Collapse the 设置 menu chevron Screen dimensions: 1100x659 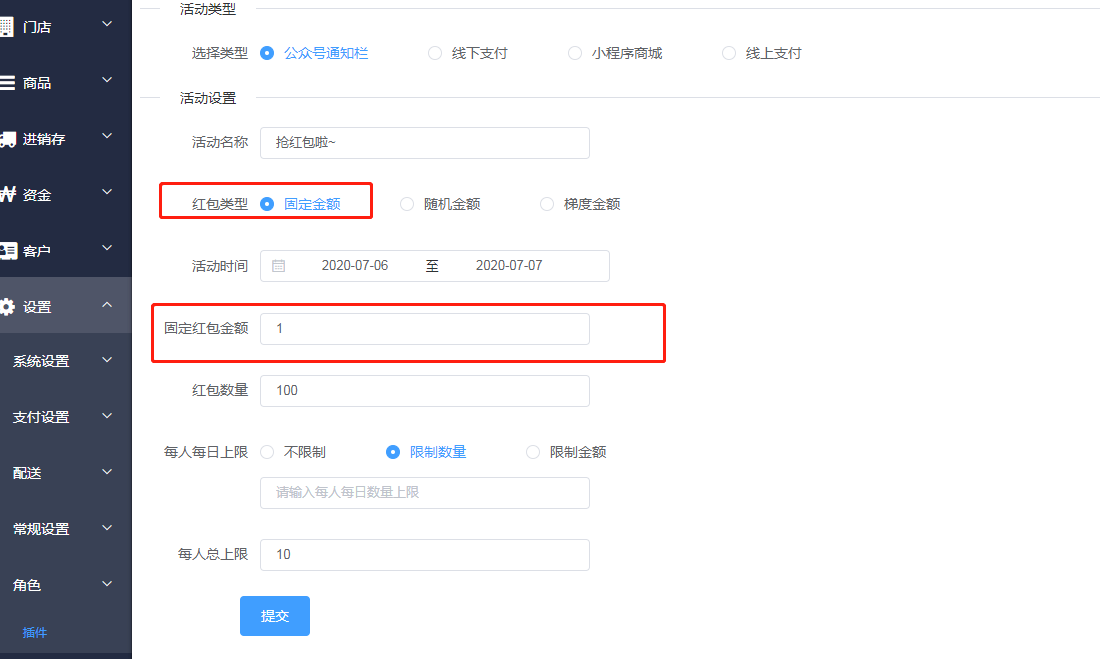[107, 305]
